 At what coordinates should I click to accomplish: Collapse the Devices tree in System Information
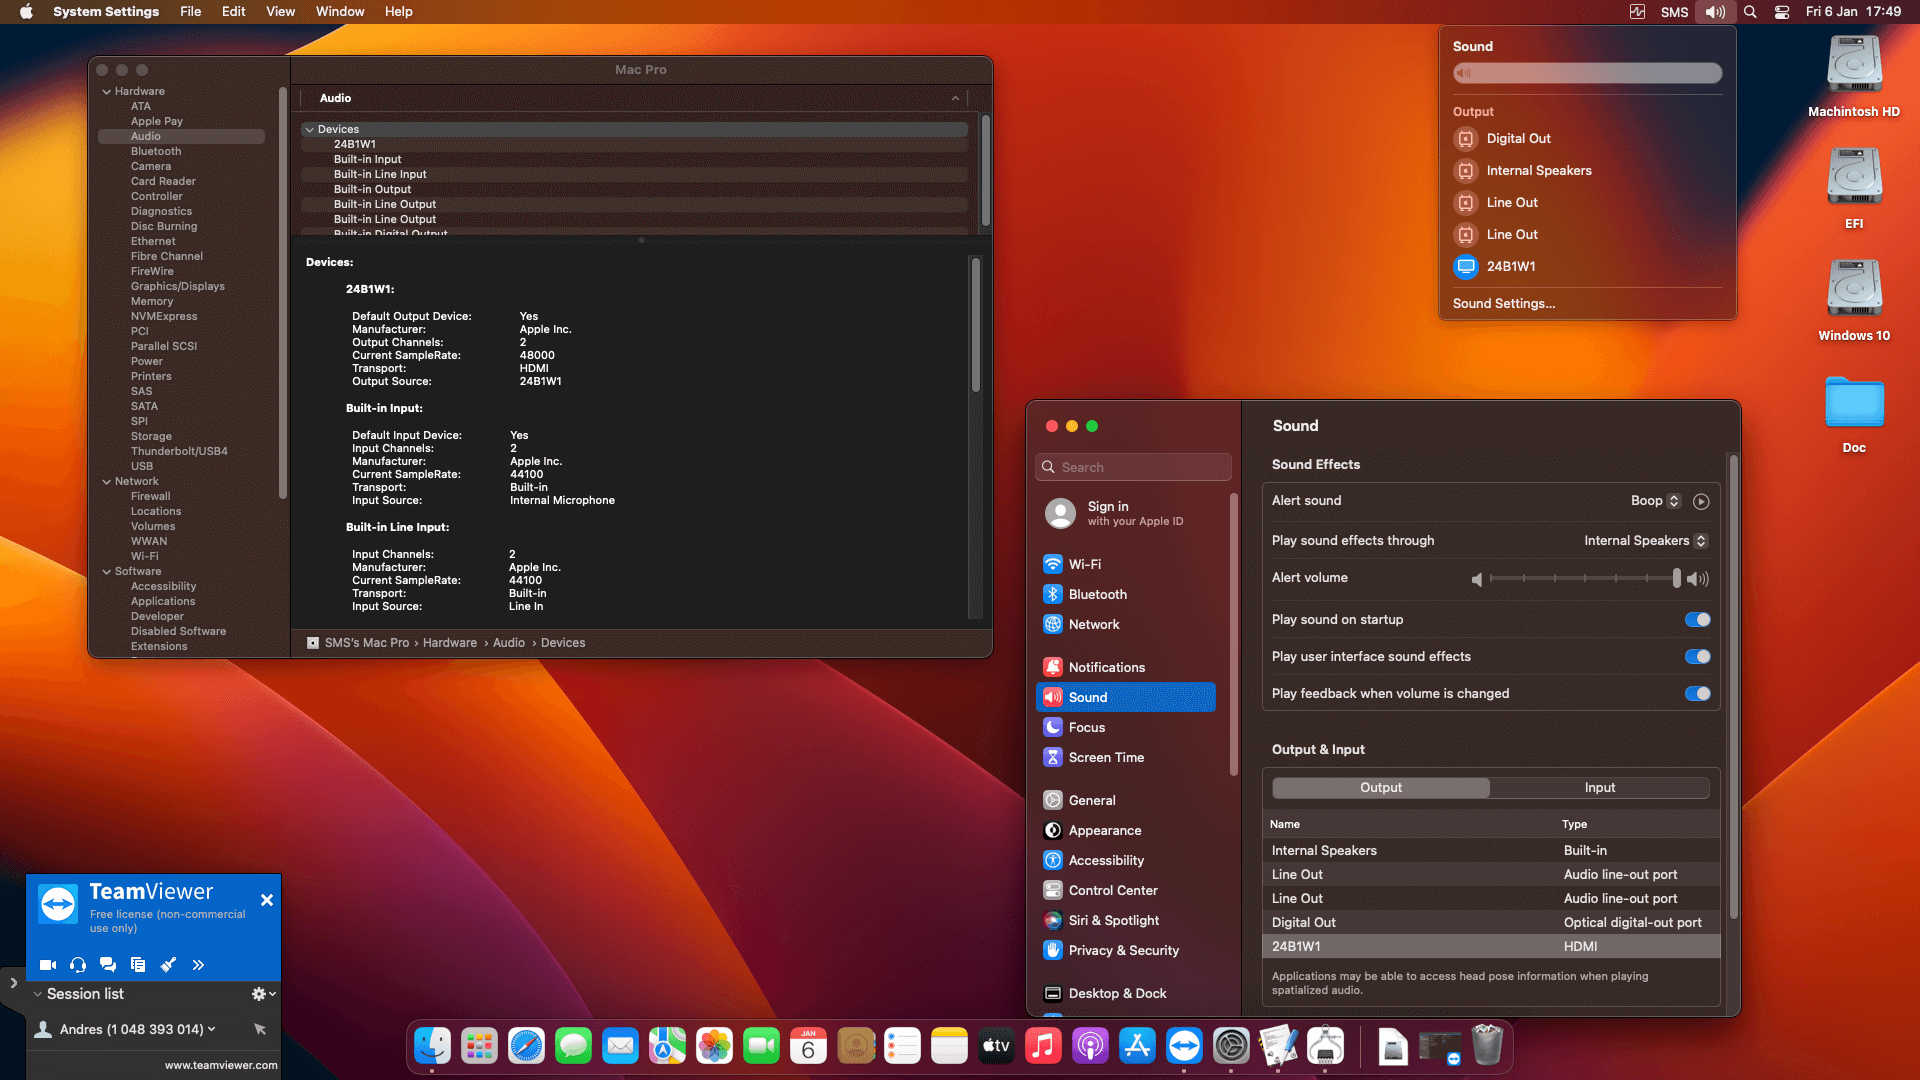[x=310, y=129]
